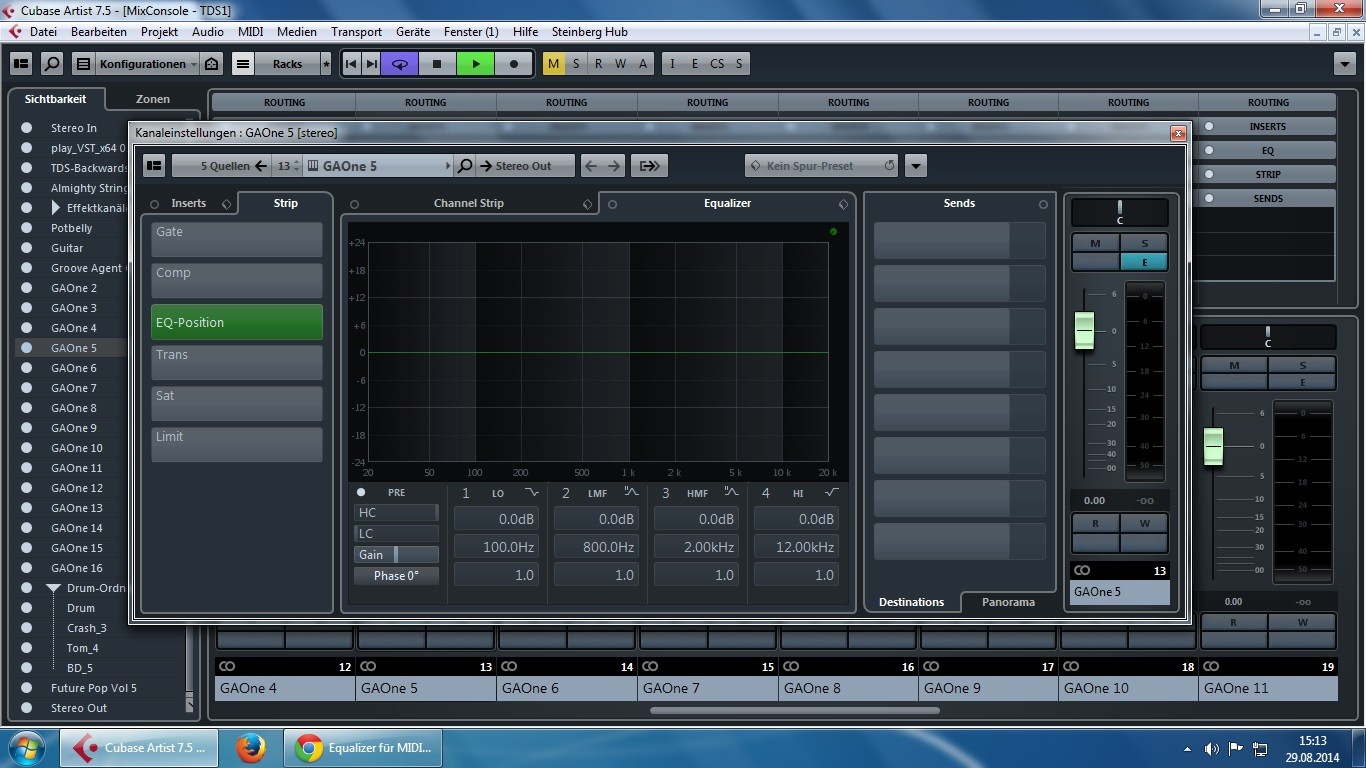Screen dimensions: 1366x768
Task: Click the Stop transport button
Action: pos(437,64)
